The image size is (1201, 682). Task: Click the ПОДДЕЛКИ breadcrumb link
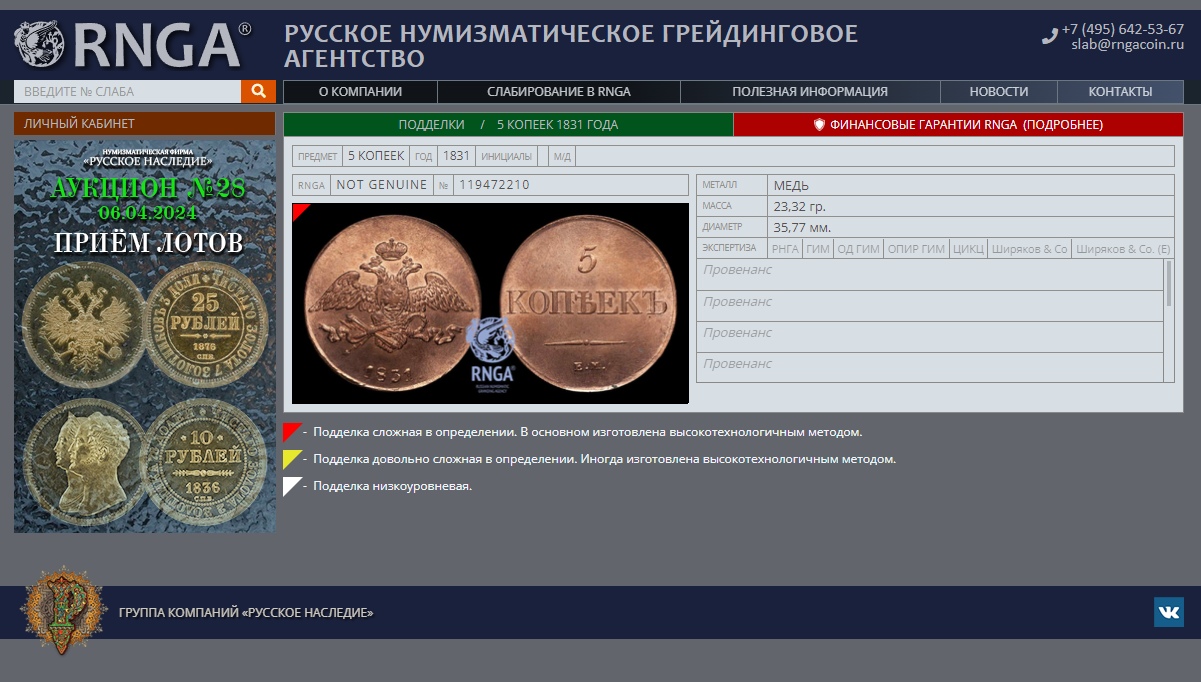click(431, 125)
